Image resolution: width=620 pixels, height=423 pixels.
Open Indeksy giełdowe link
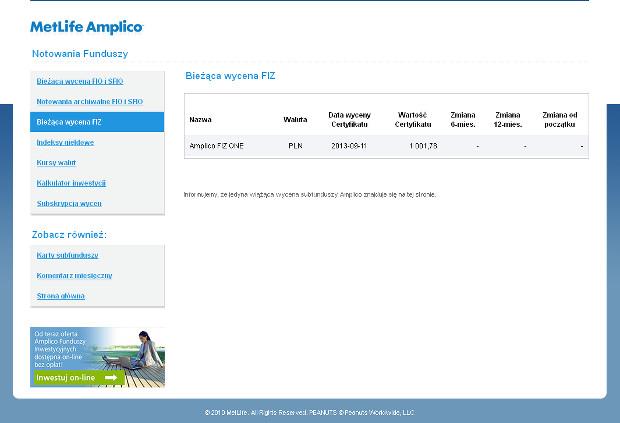pyautogui.click(x=65, y=142)
